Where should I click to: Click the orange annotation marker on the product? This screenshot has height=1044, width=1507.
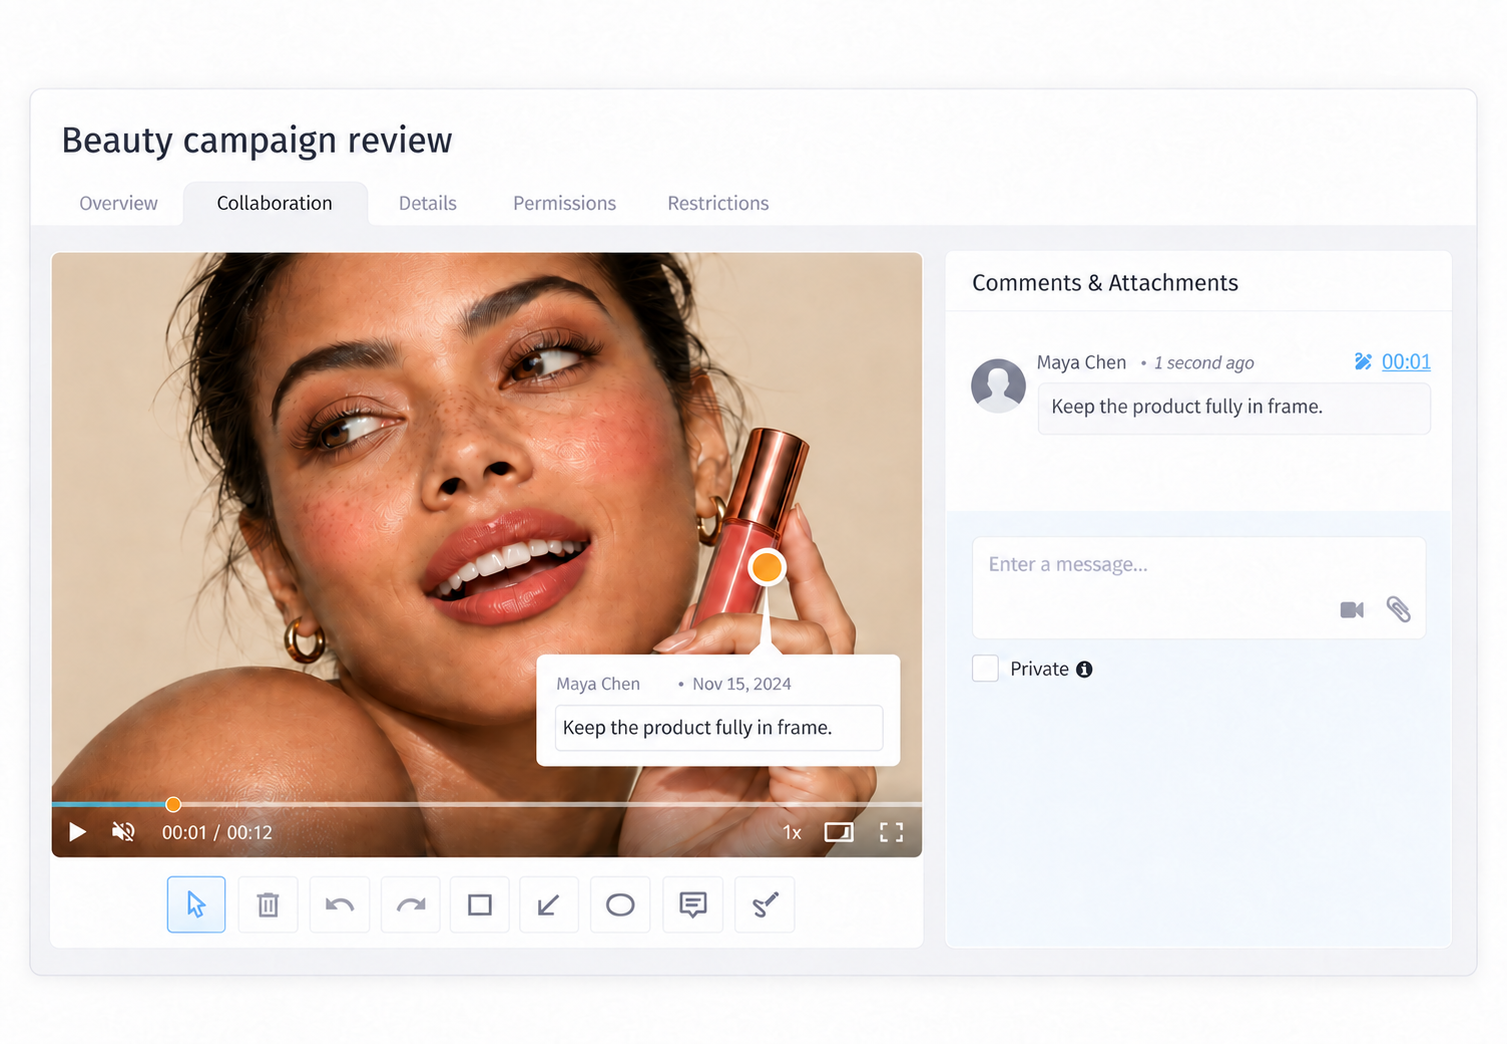coord(767,568)
